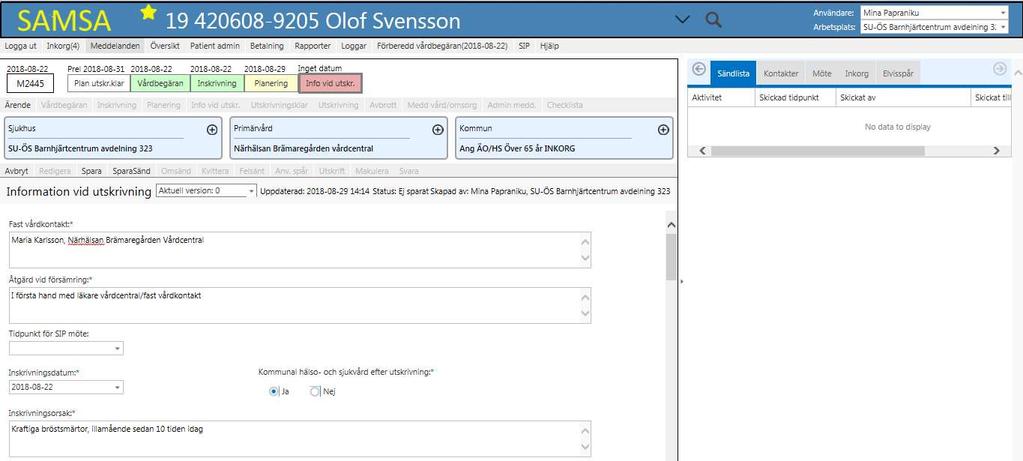Open Förberedd vårdbegäran(2018-08-22) menu item
Screen dimensions: 1023x461
pos(442,46)
